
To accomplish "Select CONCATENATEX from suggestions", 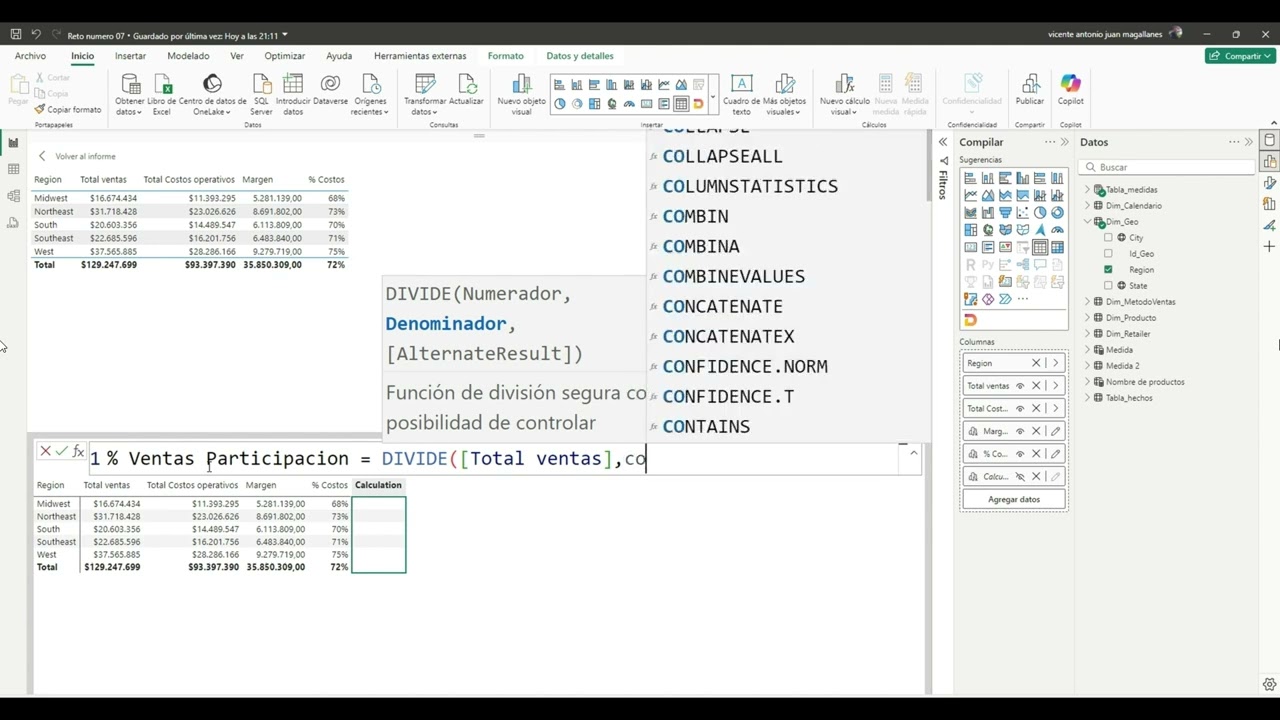I will pyautogui.click(x=728, y=336).
